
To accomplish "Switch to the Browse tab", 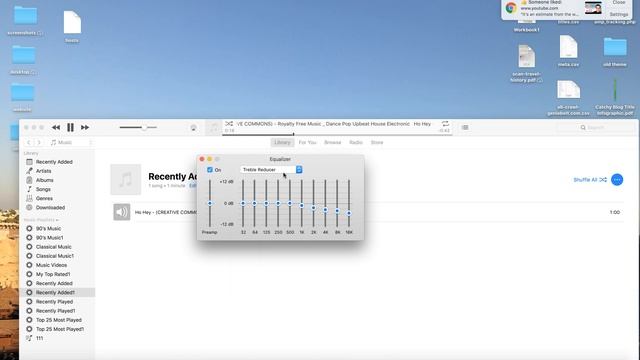I will tap(333, 142).
